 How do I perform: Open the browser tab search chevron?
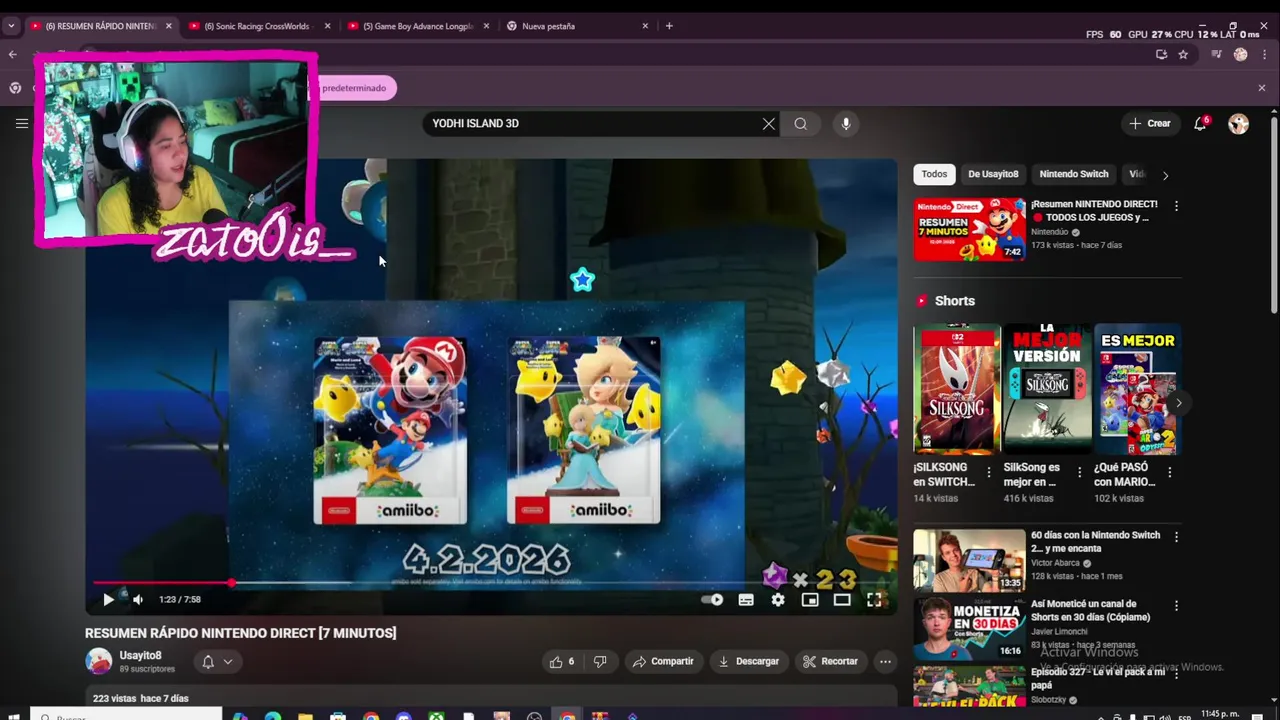[11, 26]
